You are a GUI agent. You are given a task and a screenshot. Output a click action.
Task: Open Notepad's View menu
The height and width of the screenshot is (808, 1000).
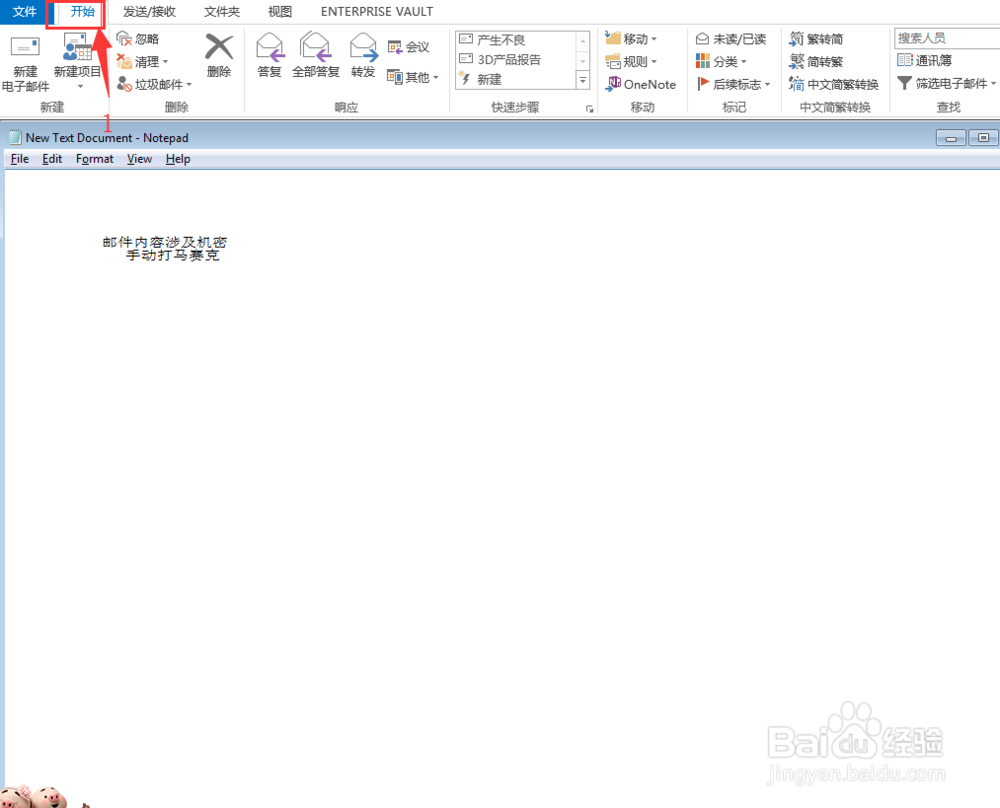tap(139, 159)
